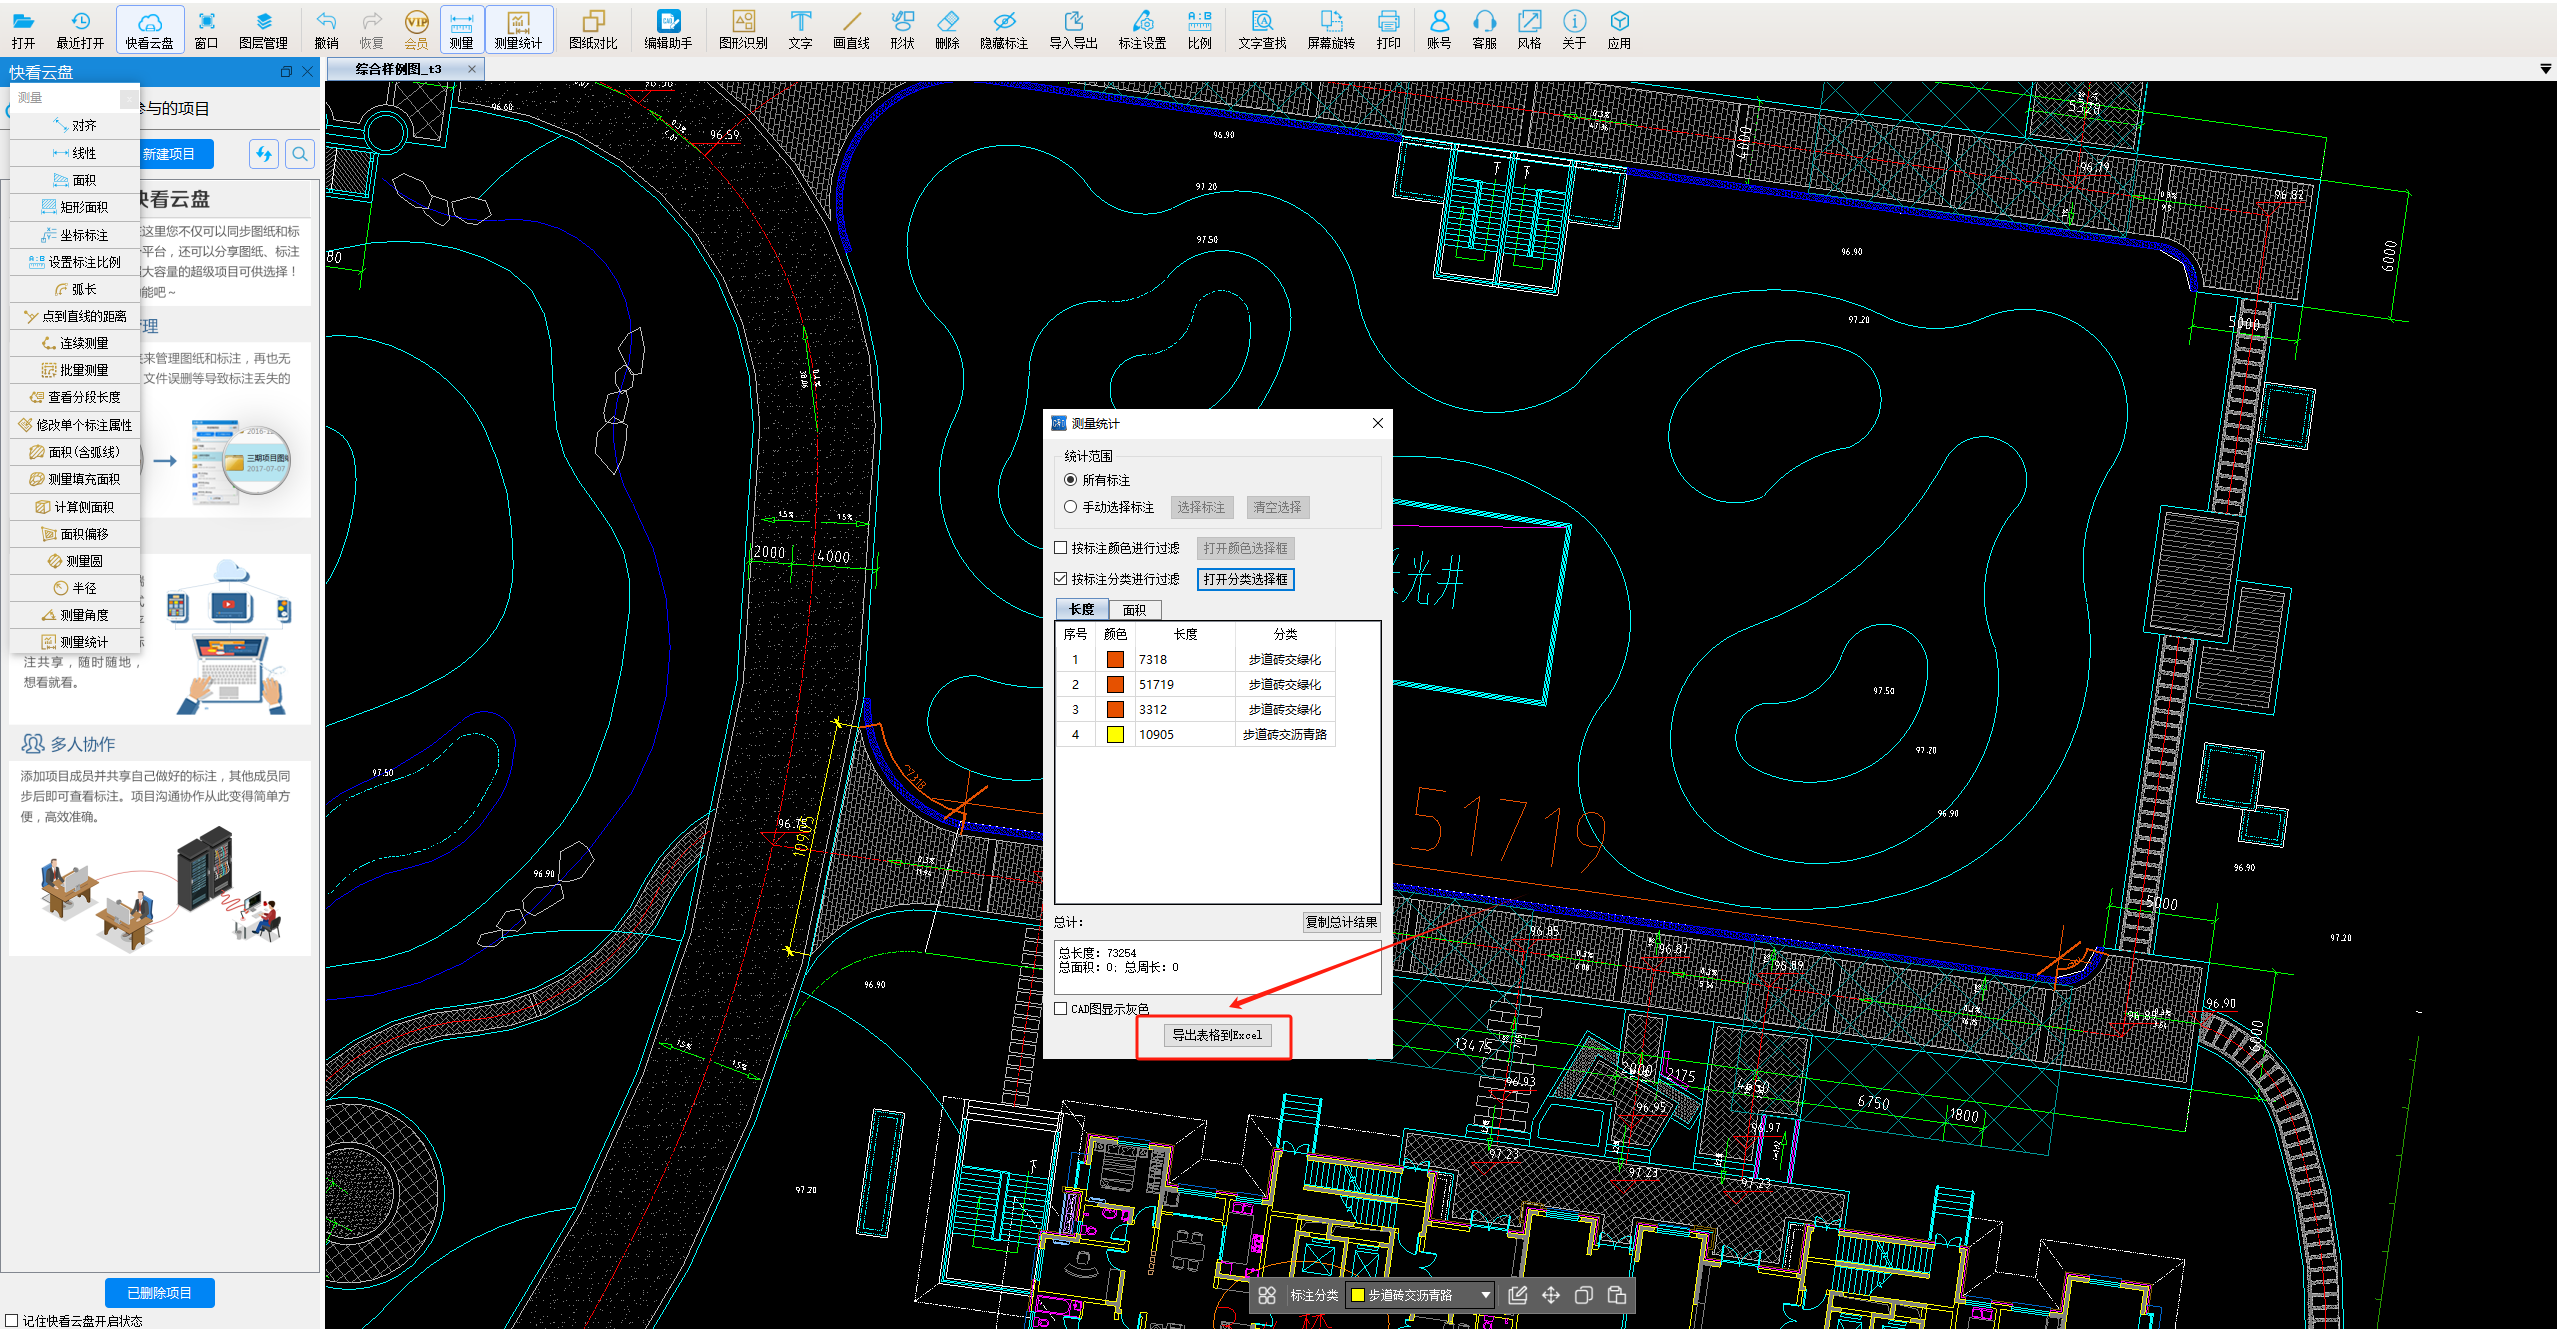Select the 测量 measure tool in toolbar
The image size is (2557, 1329).
461,29
